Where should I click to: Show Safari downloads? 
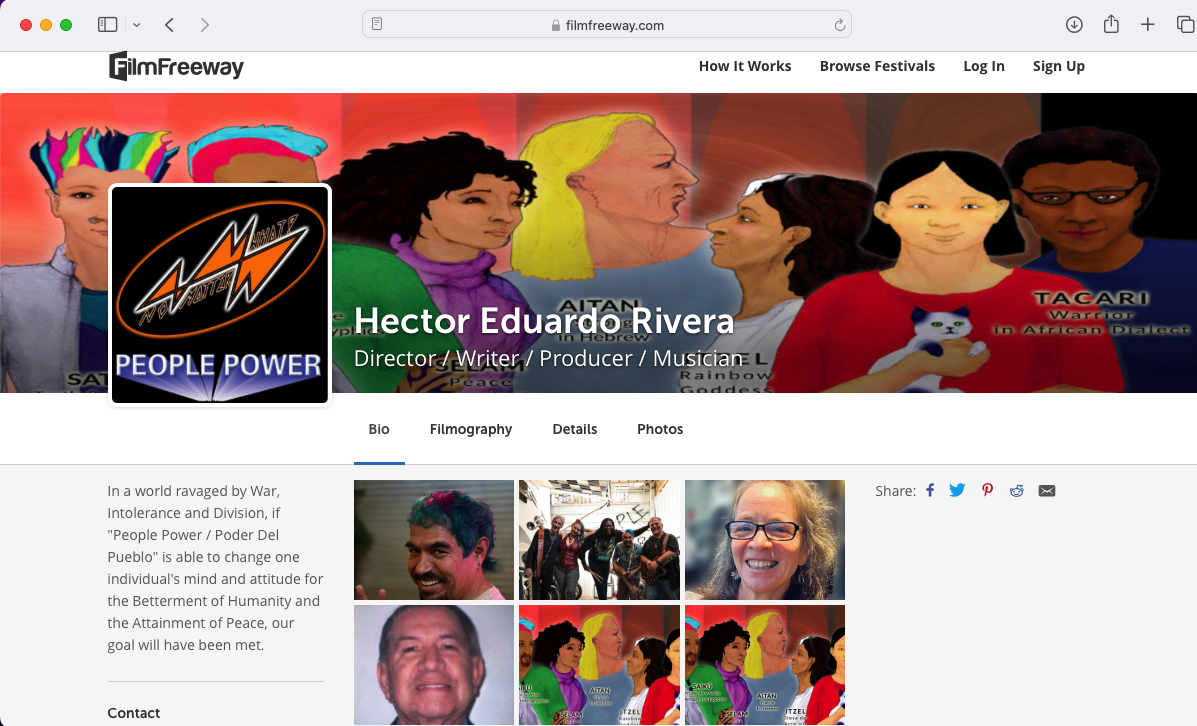pyautogui.click(x=1074, y=24)
